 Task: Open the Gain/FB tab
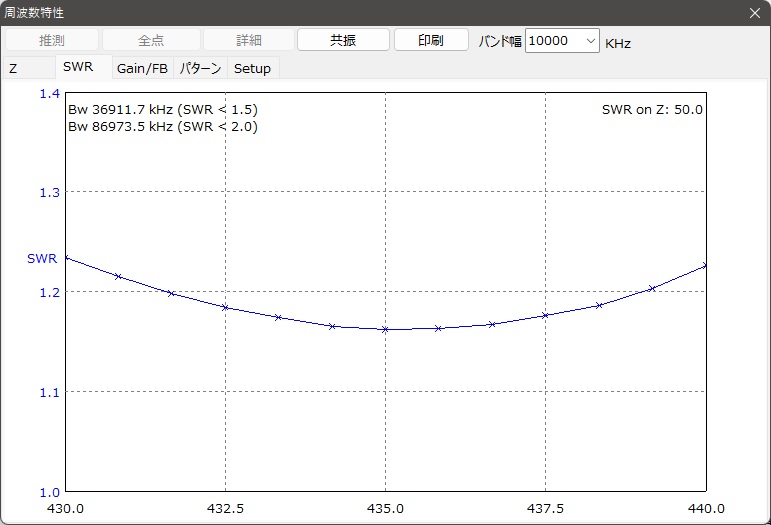point(142,69)
